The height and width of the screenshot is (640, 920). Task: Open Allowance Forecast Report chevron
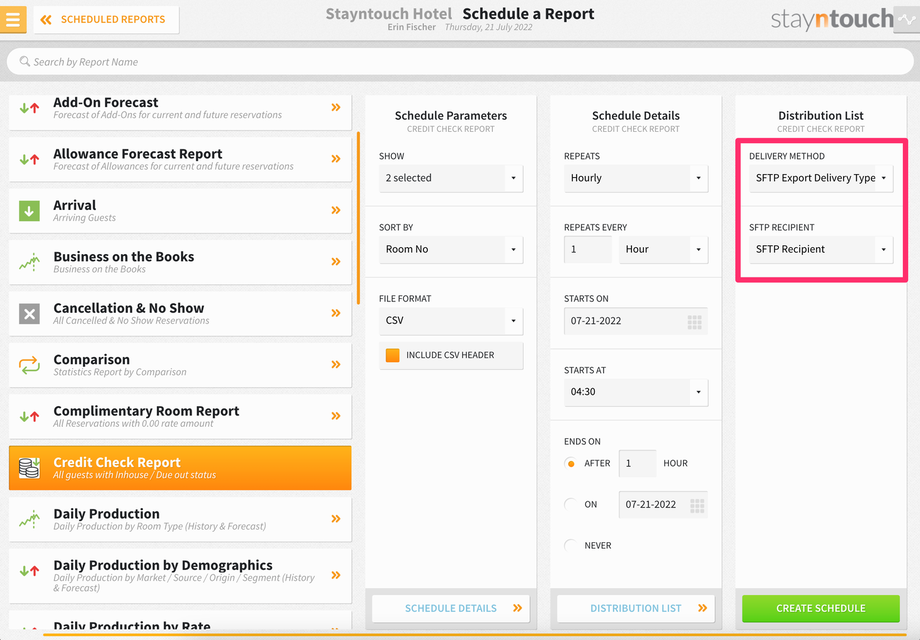[336, 159]
